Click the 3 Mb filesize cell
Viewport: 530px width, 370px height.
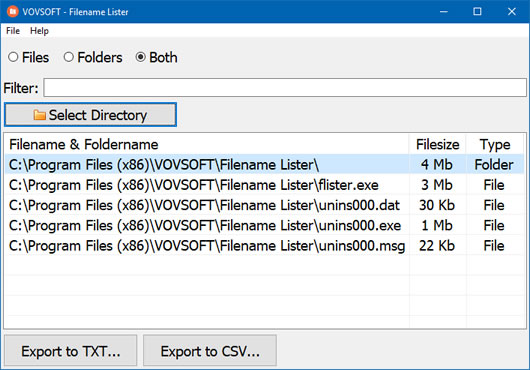pyautogui.click(x=437, y=185)
